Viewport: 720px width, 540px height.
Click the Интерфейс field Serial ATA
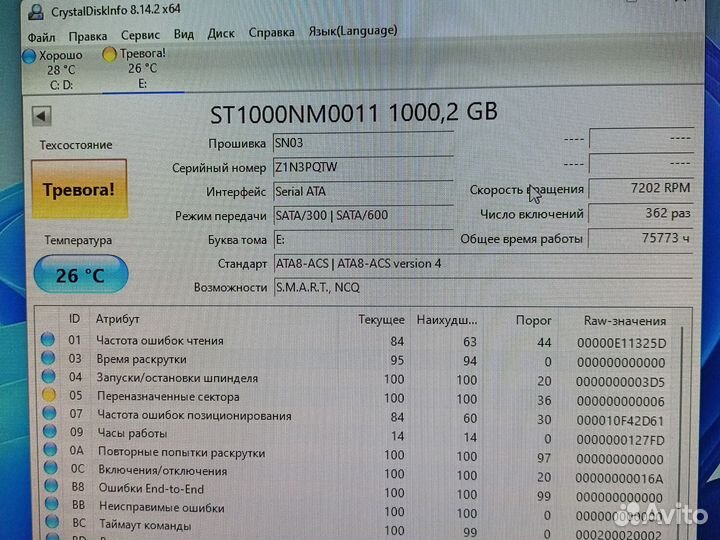click(363, 191)
